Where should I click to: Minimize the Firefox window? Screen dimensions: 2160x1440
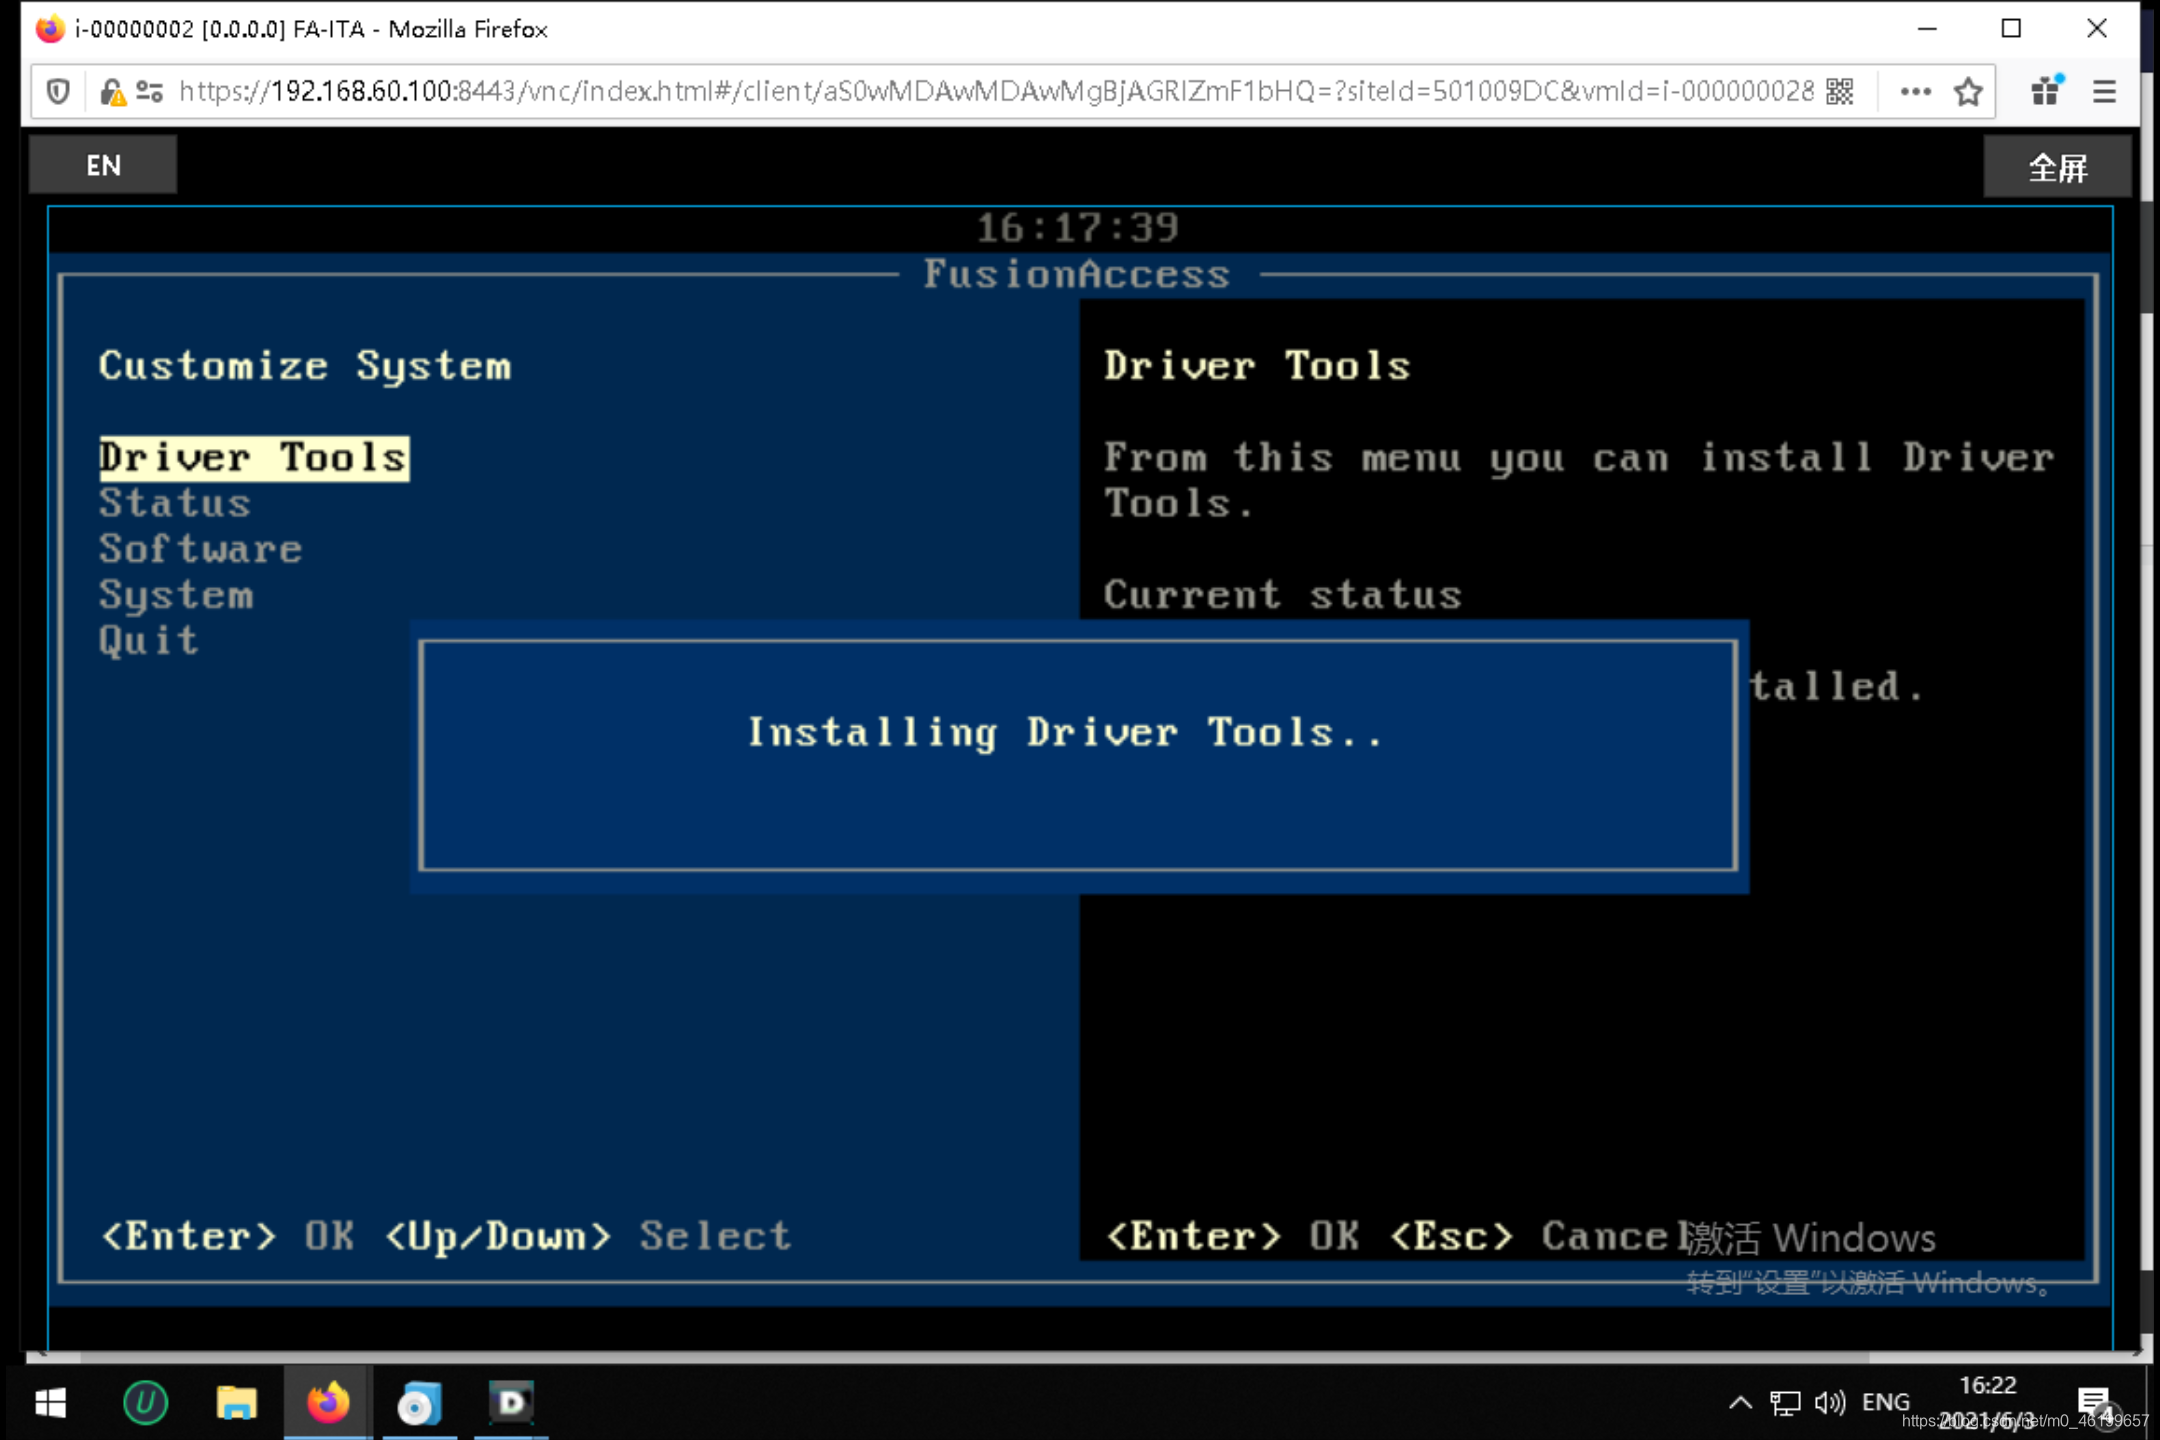(1927, 29)
